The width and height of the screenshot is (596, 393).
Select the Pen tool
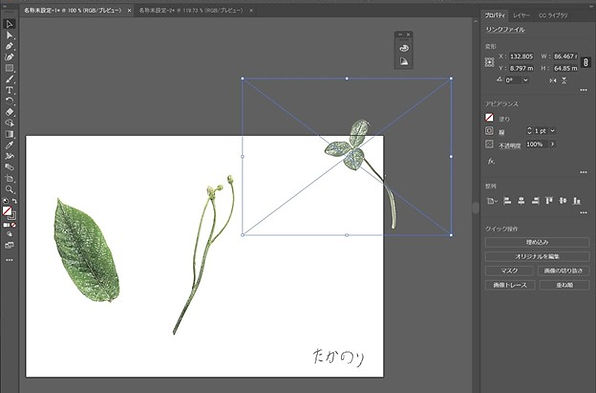click(x=10, y=46)
